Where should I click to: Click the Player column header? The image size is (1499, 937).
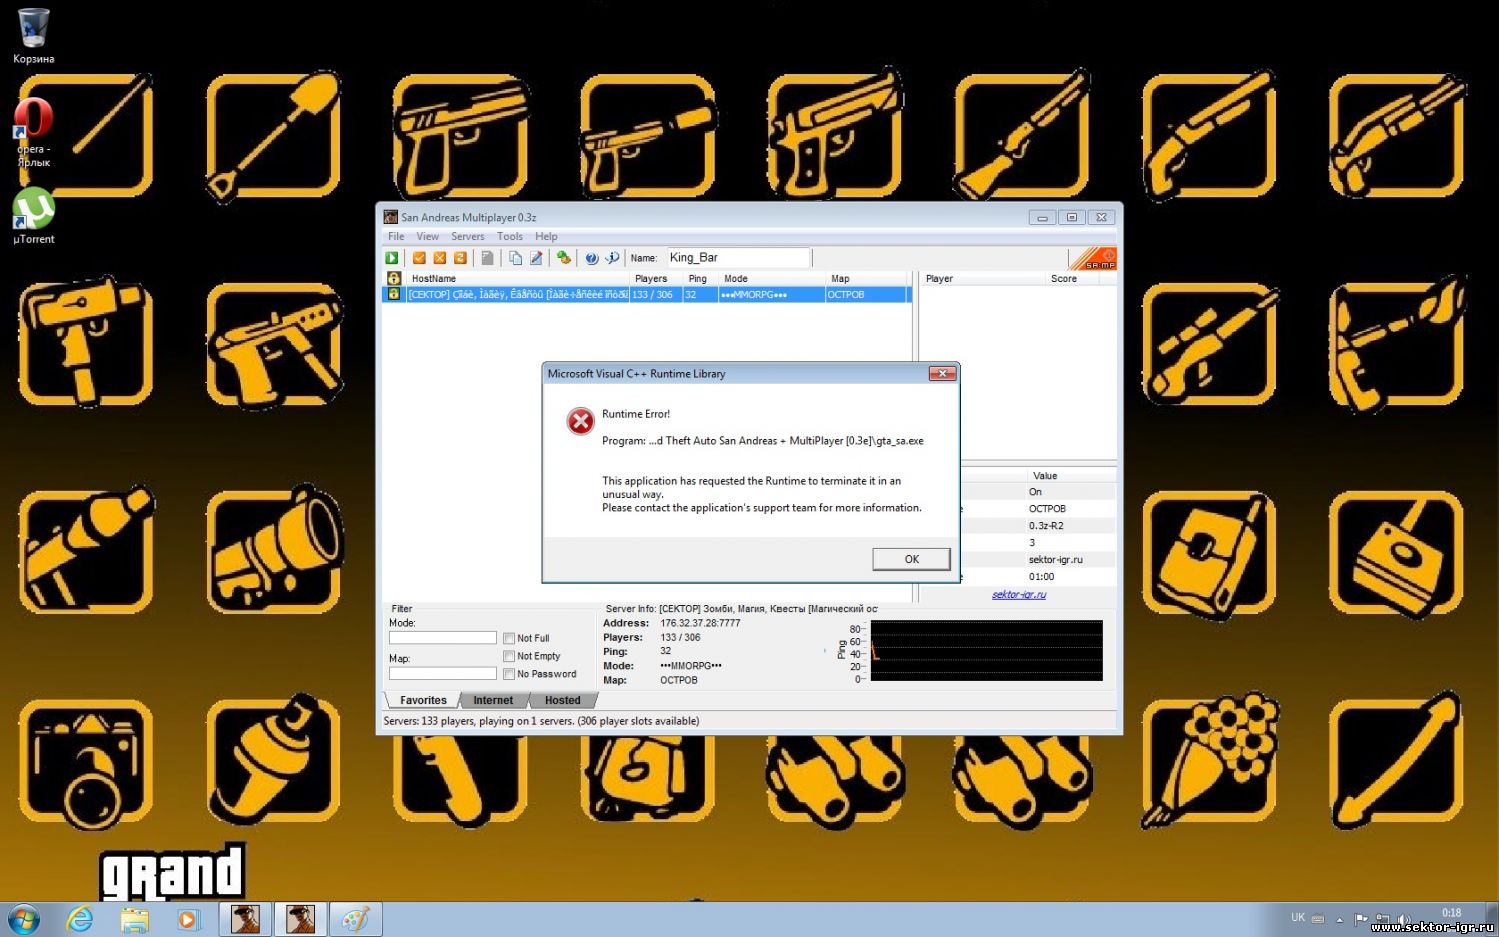tap(982, 278)
